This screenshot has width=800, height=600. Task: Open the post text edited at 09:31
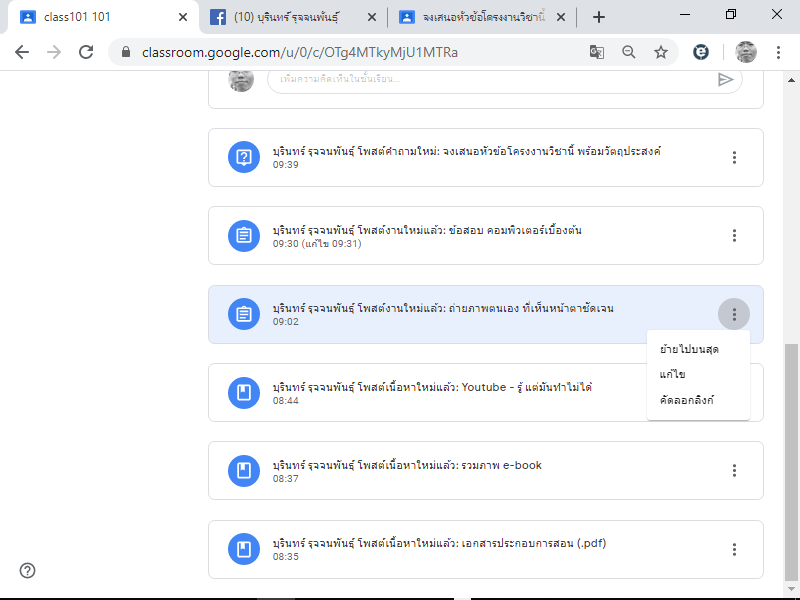tap(427, 230)
